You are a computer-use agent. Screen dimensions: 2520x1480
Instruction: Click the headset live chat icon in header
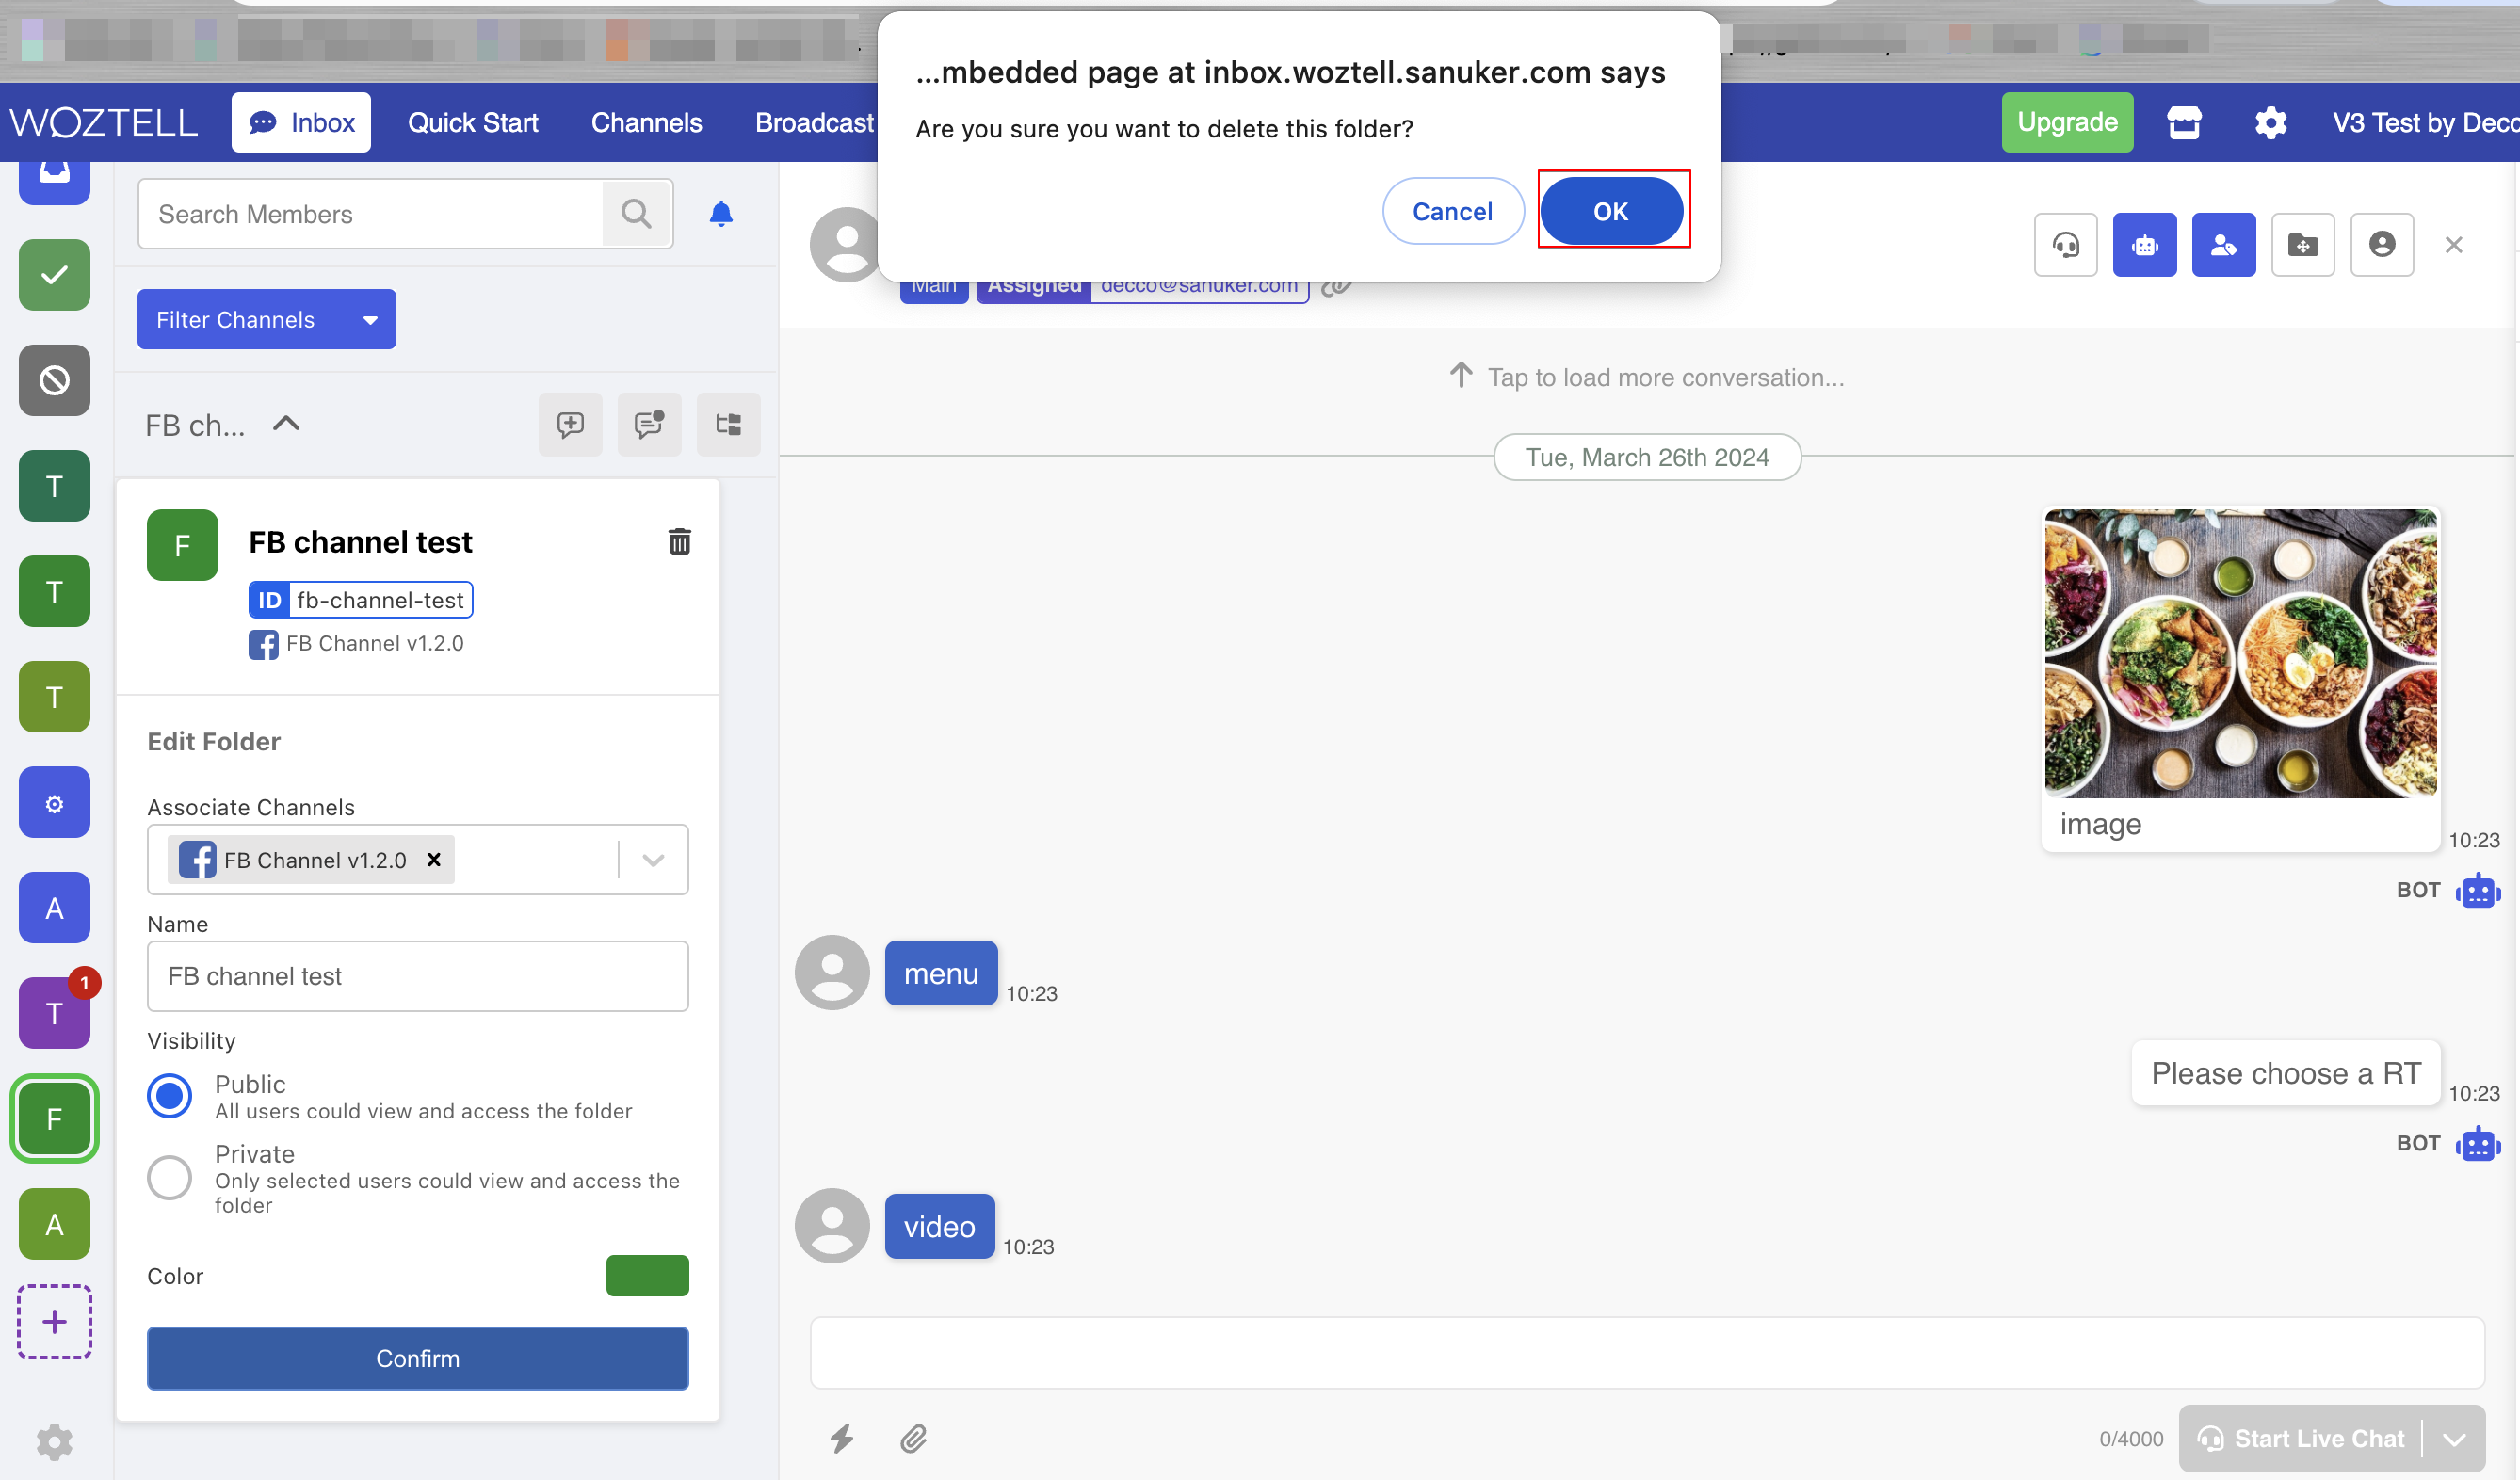[2064, 245]
